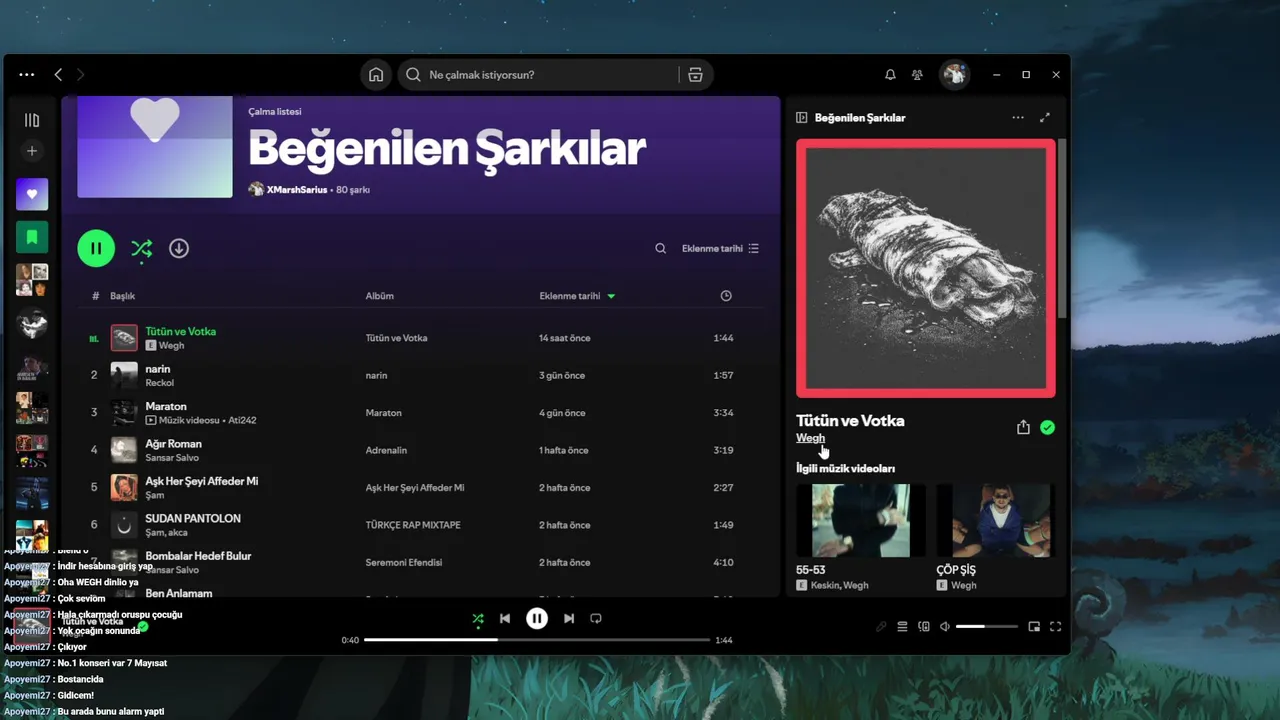Select the 'Maraton' track title
1280x720 pixels.
(x=166, y=406)
